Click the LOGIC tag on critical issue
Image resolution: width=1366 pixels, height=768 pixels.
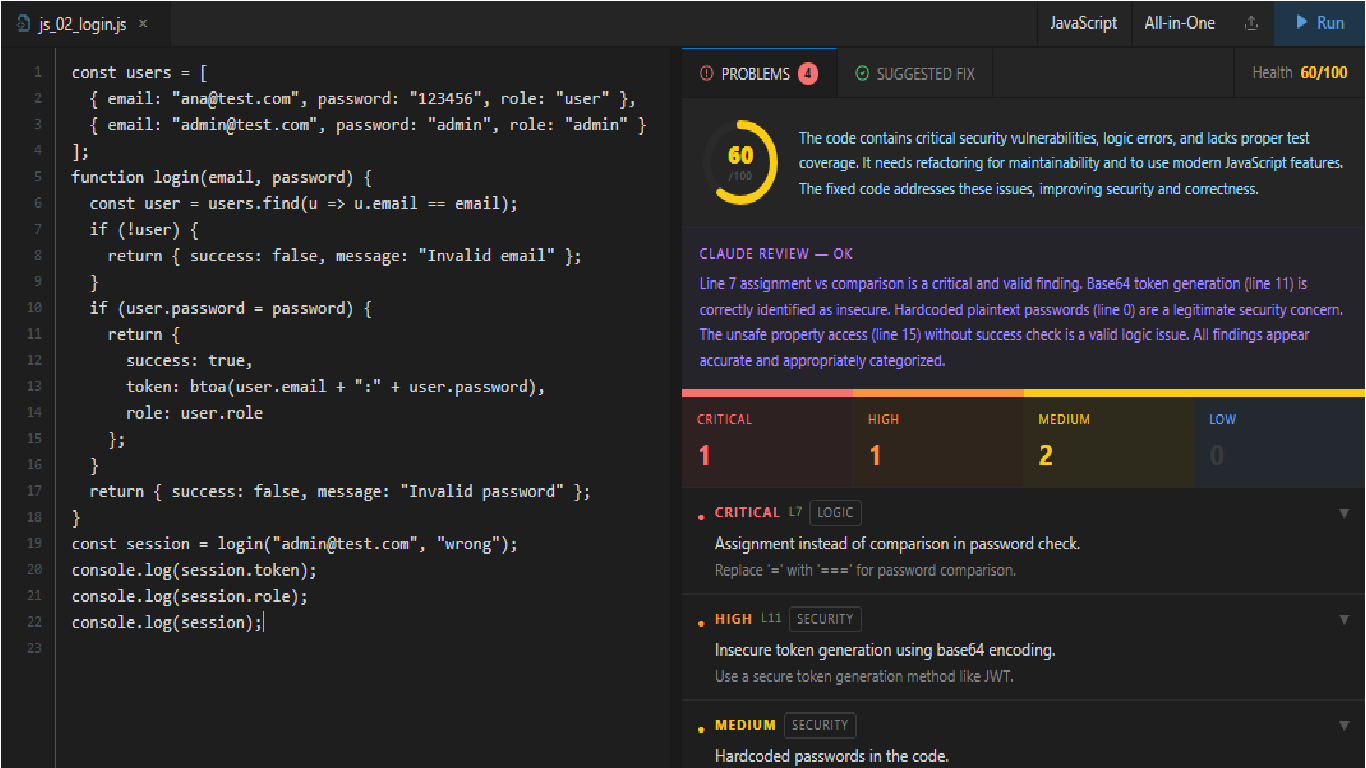click(x=835, y=513)
